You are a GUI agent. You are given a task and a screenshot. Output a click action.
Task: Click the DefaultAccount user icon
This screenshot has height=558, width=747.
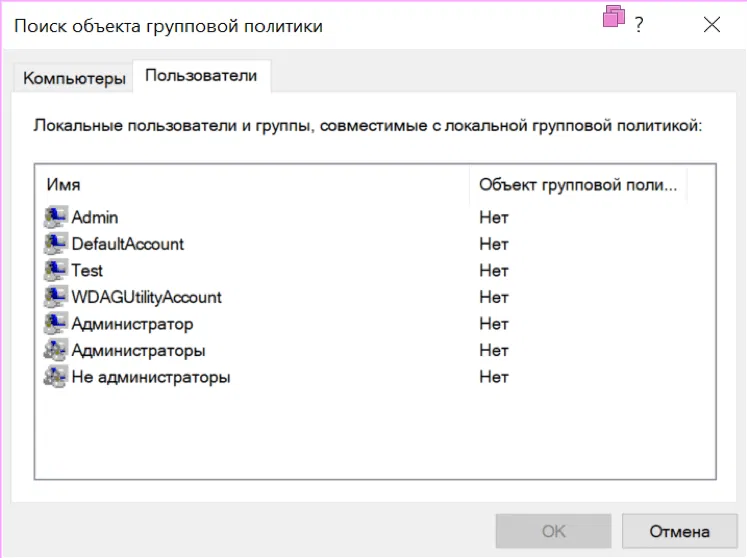[x=55, y=244]
